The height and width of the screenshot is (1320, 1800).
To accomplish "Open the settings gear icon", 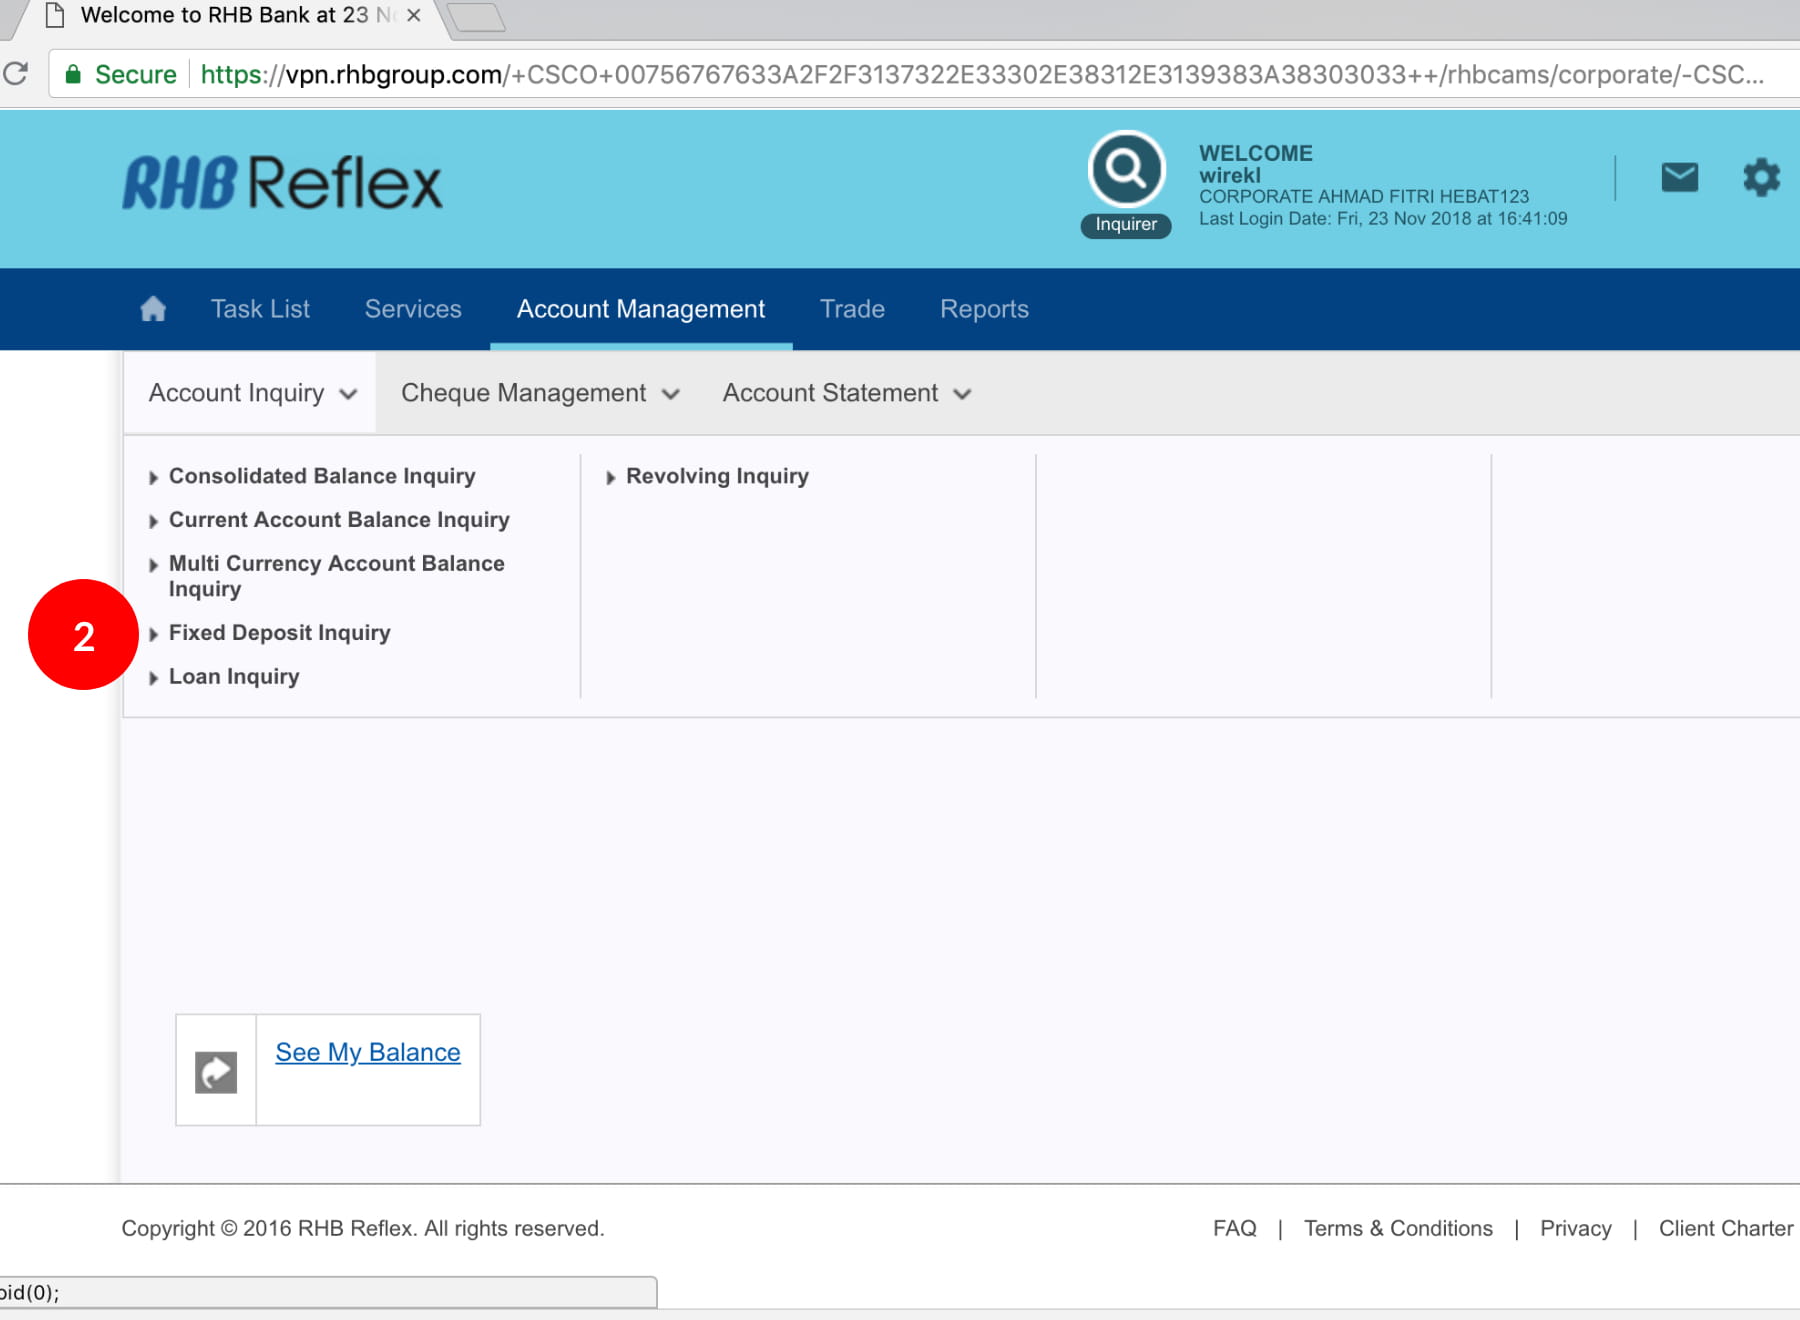I will tap(1761, 178).
